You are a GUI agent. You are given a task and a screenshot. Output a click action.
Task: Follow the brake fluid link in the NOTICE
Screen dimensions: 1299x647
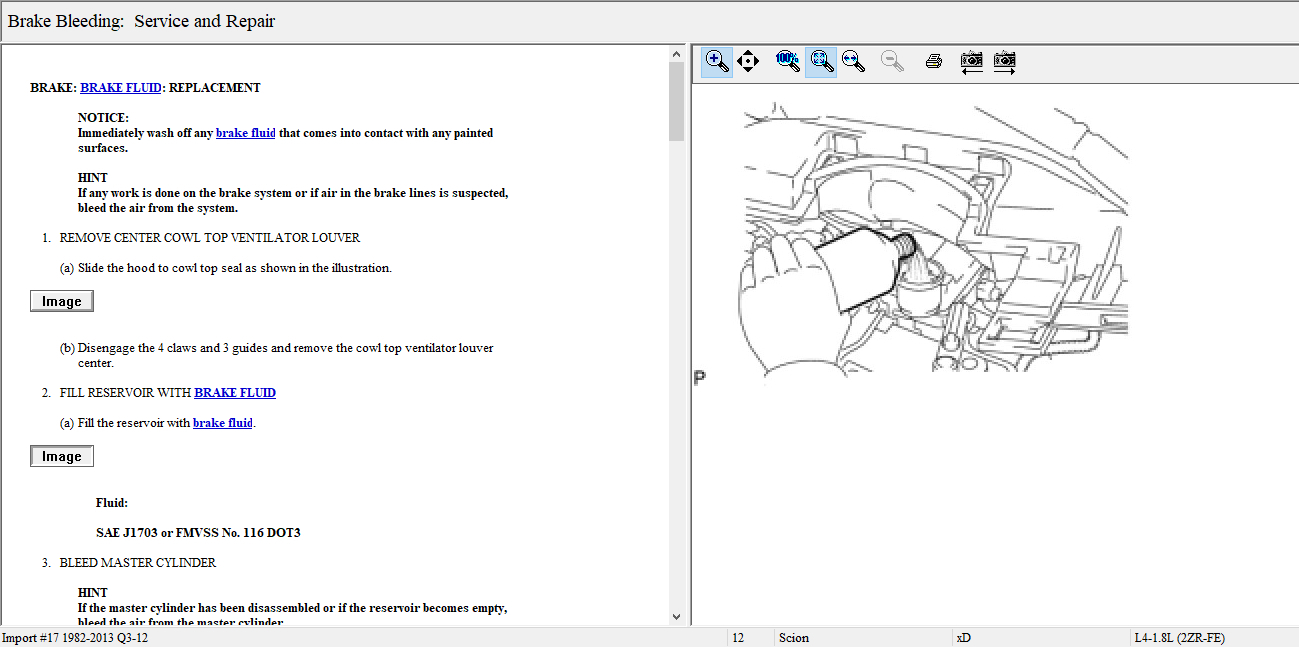click(x=245, y=133)
